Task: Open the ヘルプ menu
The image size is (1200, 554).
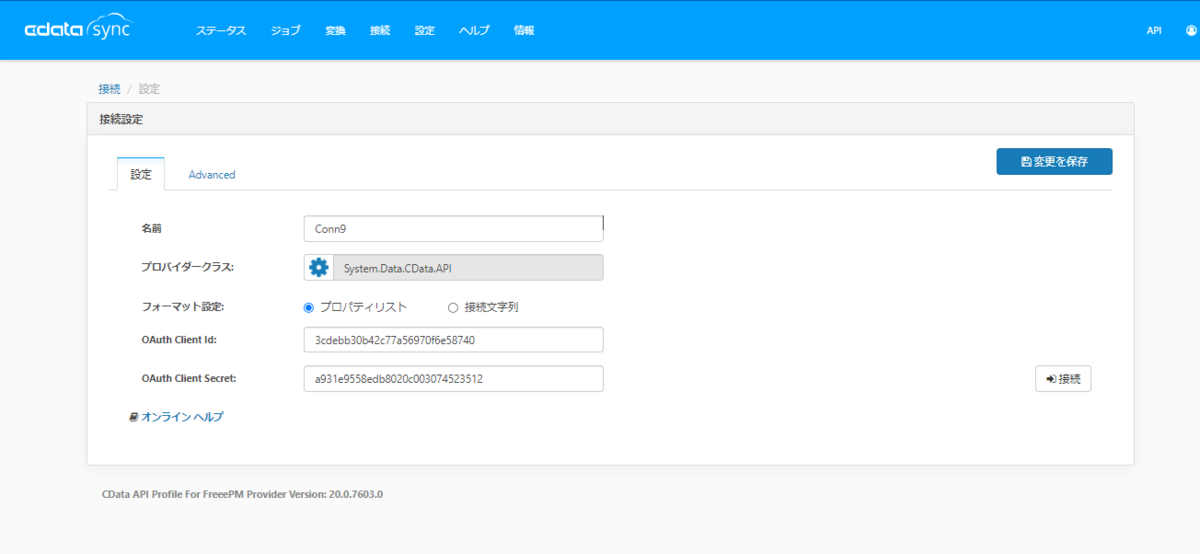Action: pyautogui.click(x=474, y=31)
